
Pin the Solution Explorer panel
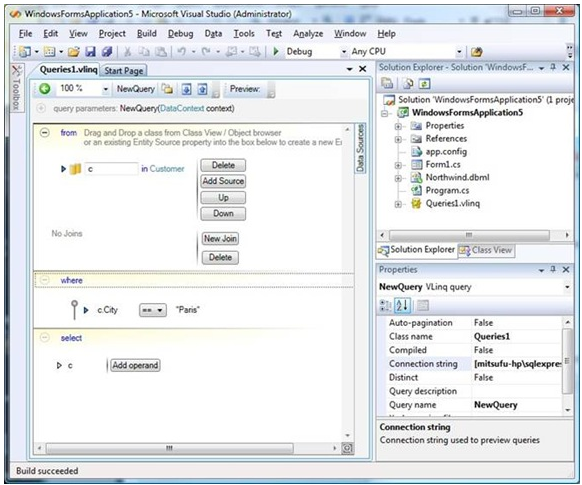point(553,67)
